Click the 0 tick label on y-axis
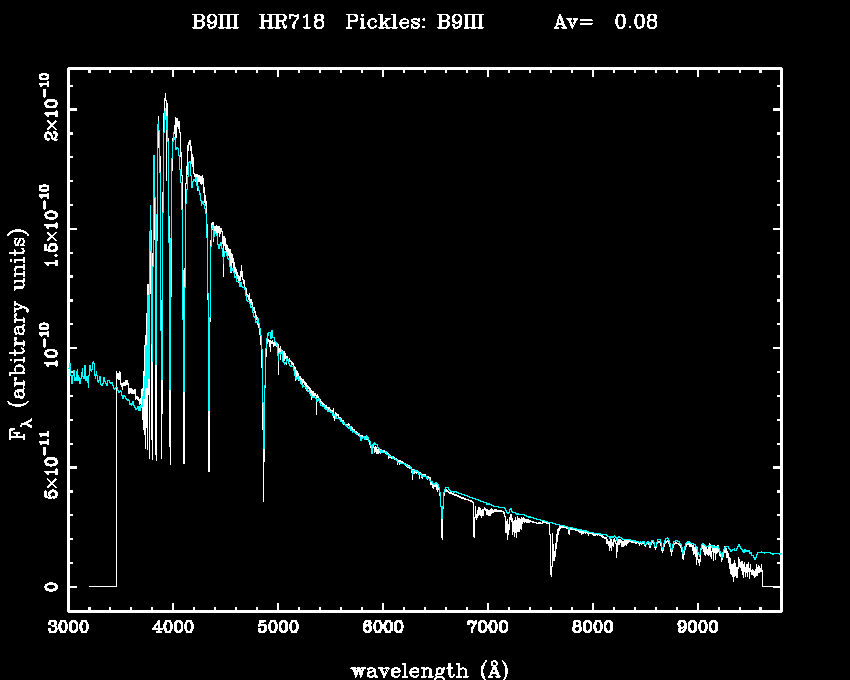 (48, 587)
